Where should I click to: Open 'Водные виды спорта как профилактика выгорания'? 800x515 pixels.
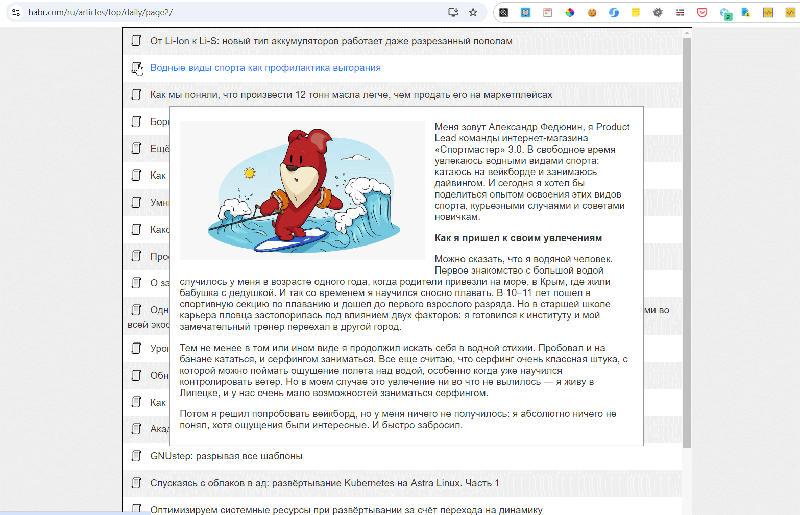click(x=265, y=68)
